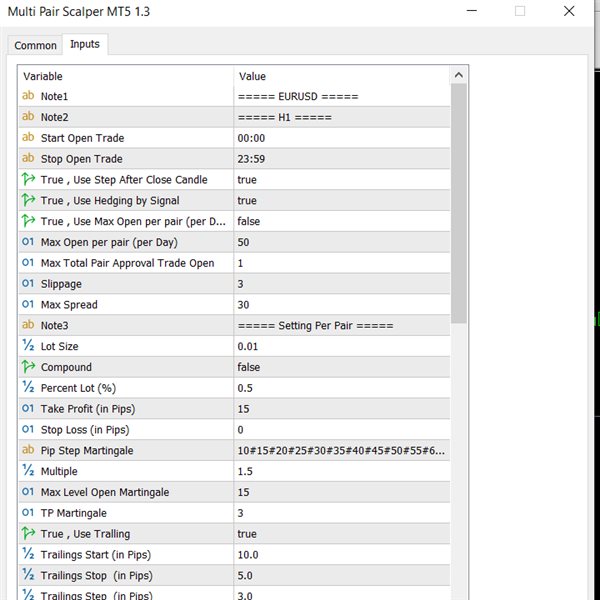Image resolution: width=600 pixels, height=600 pixels.
Task: Click the string icon beside Start Open Trade
Action: 28,137
